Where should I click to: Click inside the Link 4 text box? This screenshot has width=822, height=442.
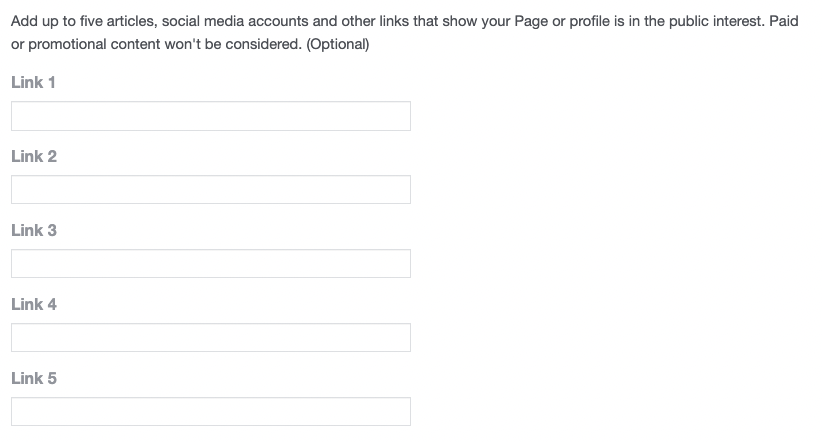click(211, 337)
